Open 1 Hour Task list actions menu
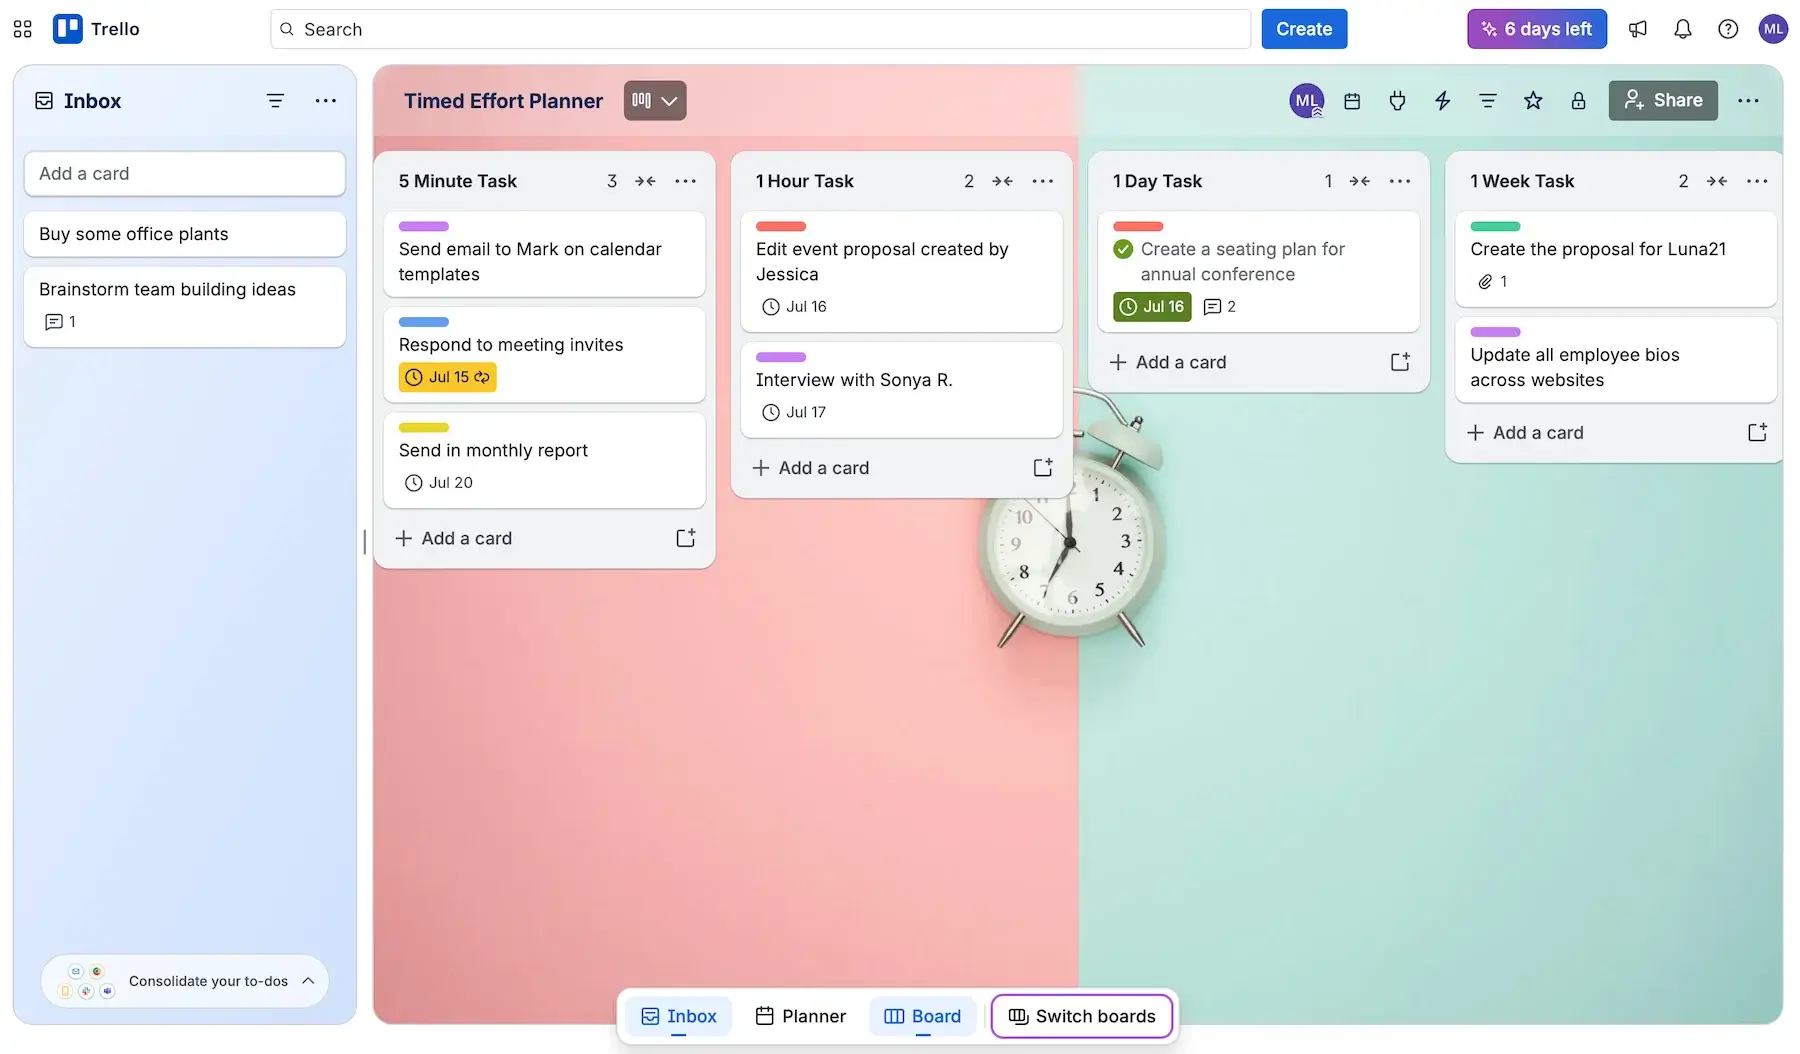Screen dimensions: 1800x1054 1042,181
